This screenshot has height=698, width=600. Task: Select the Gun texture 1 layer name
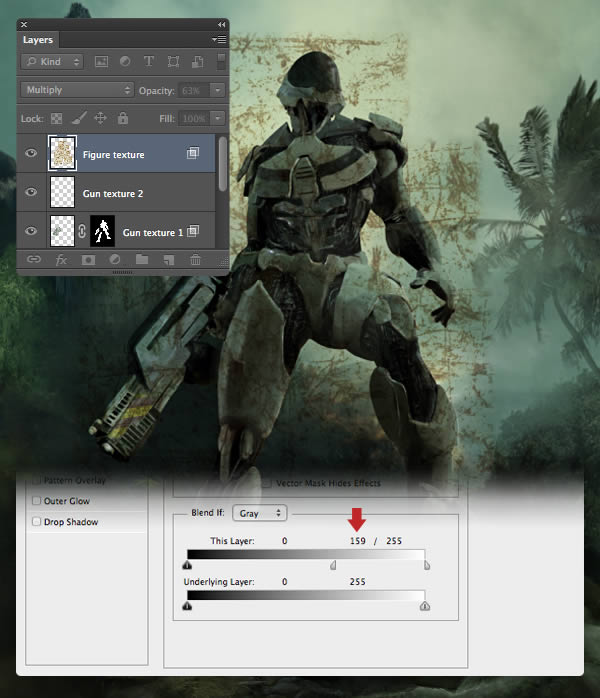tap(152, 233)
